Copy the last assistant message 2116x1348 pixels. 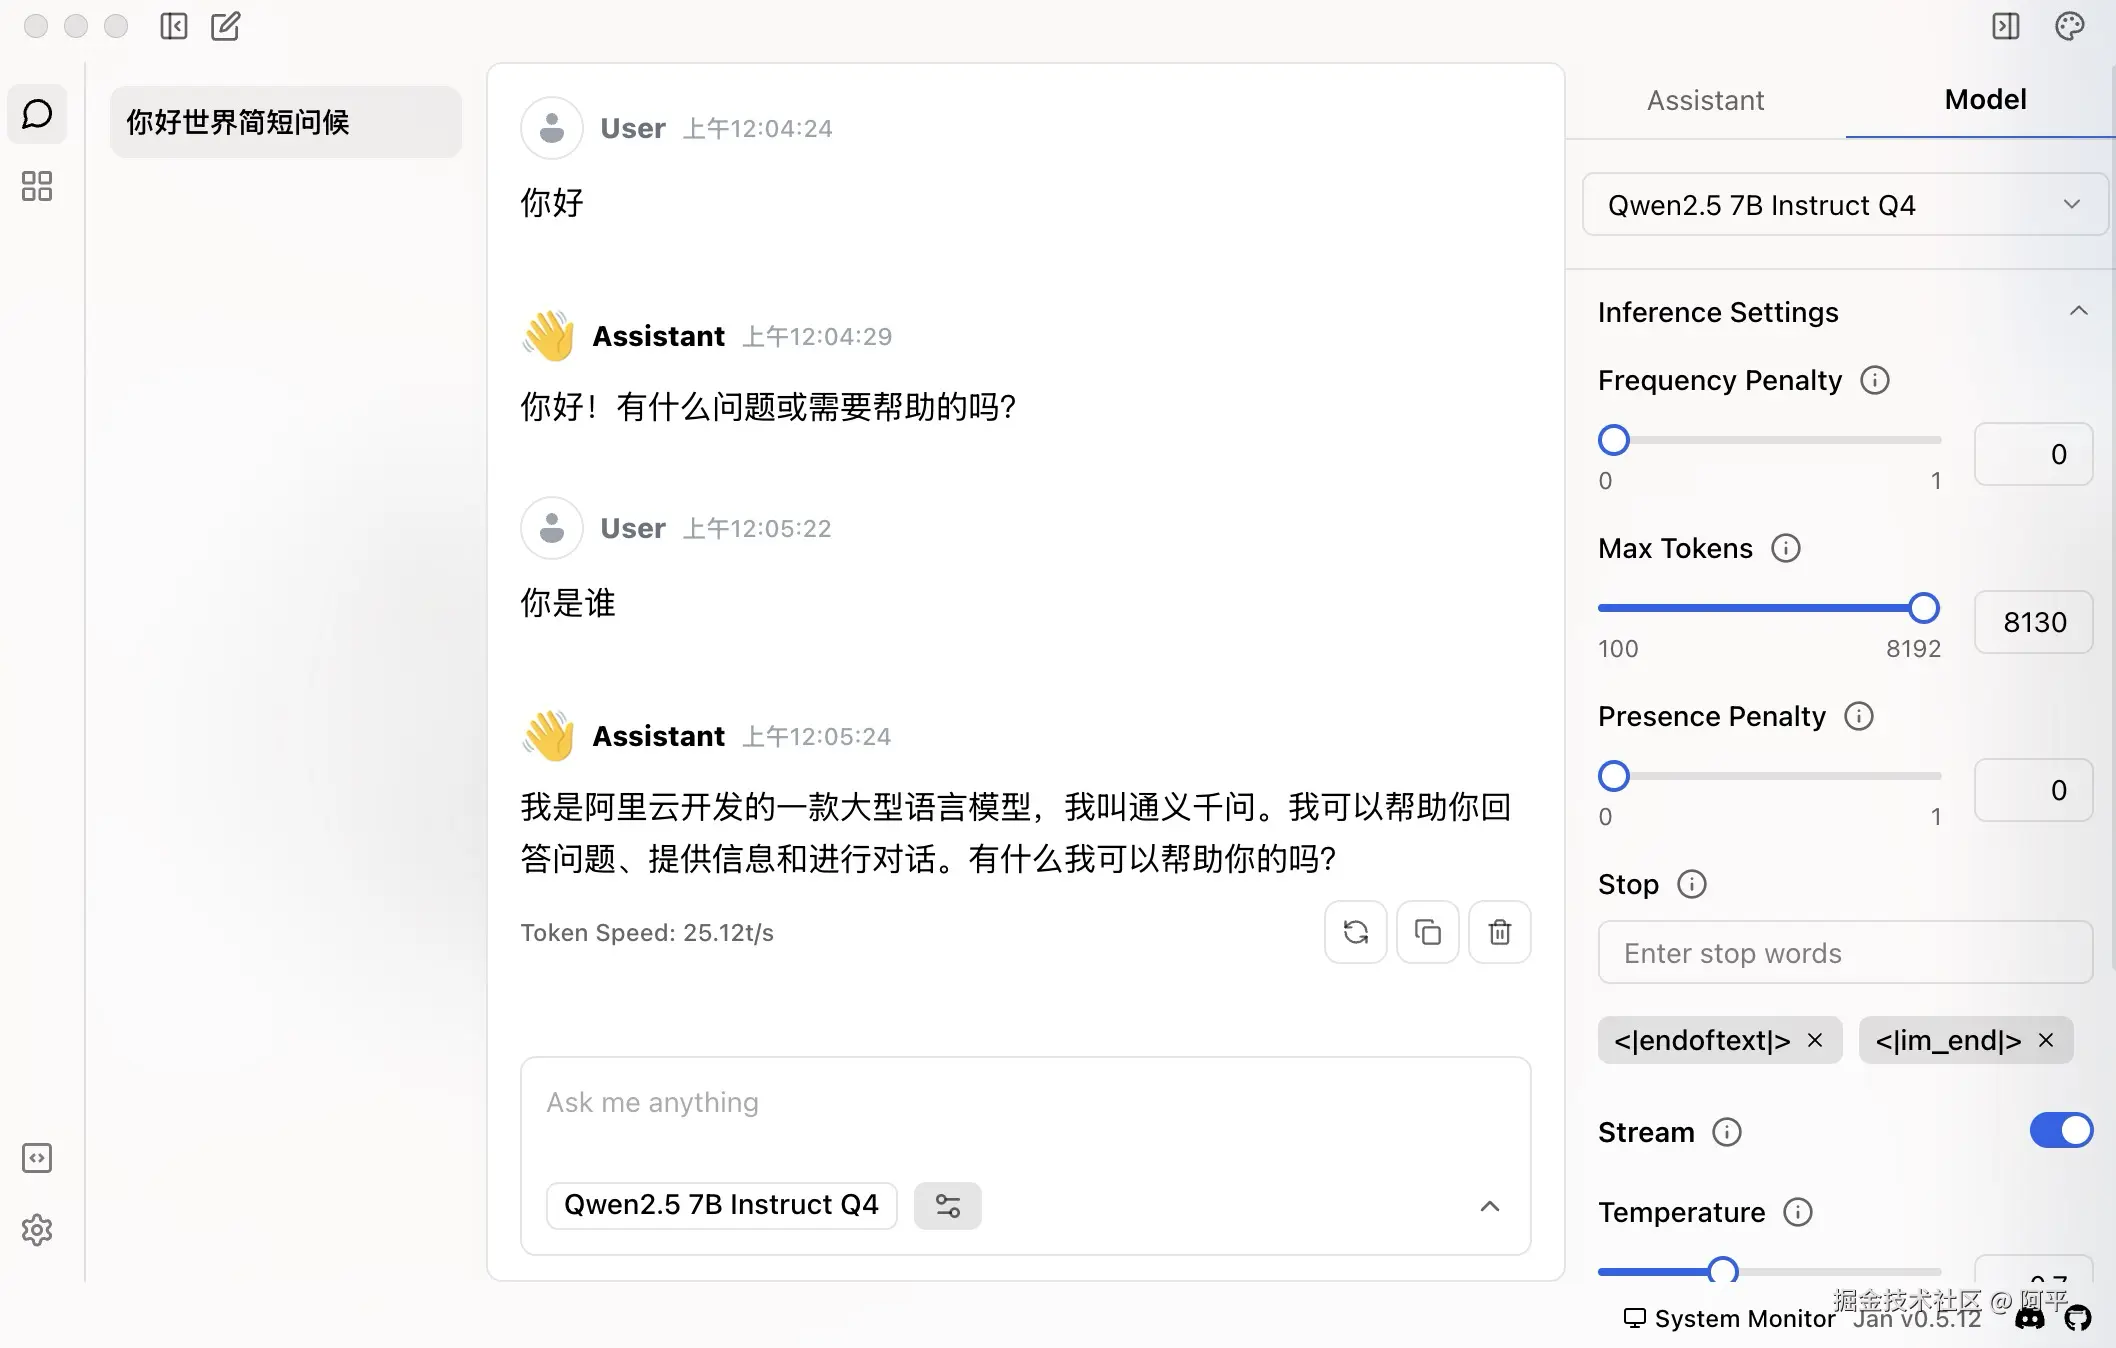coord(1427,932)
